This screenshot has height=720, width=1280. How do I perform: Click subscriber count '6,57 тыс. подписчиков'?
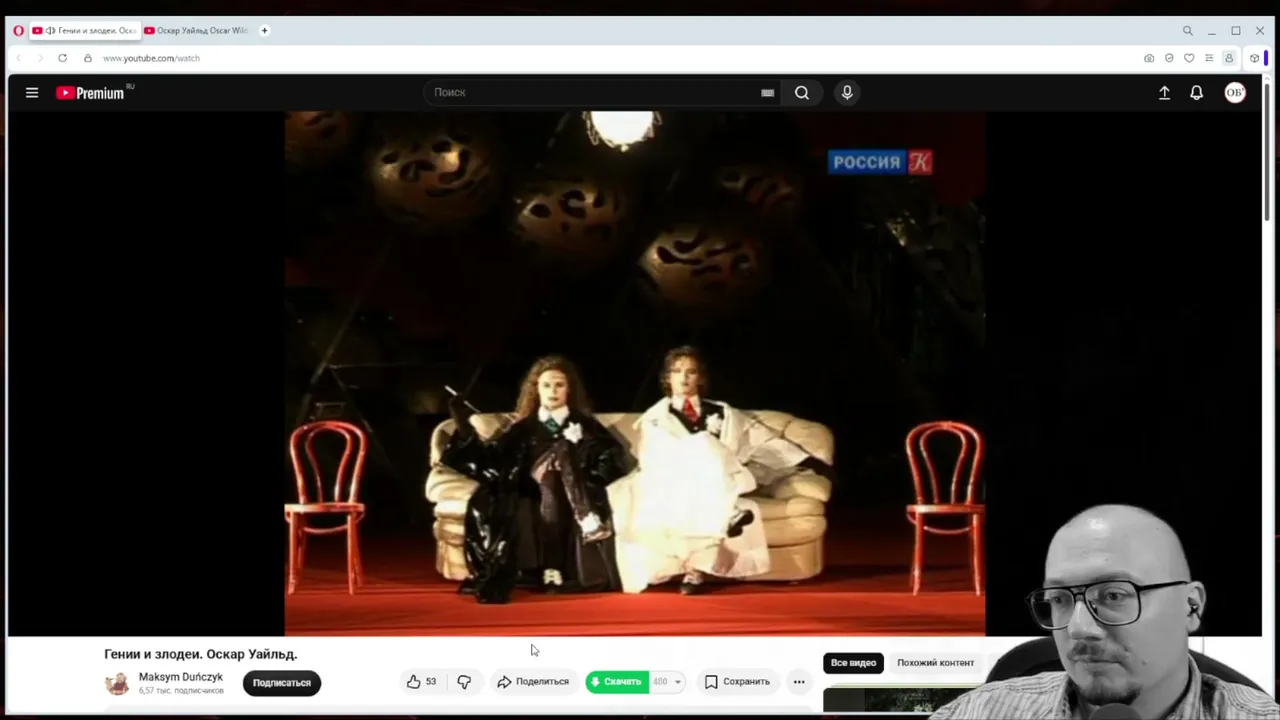pos(181,691)
